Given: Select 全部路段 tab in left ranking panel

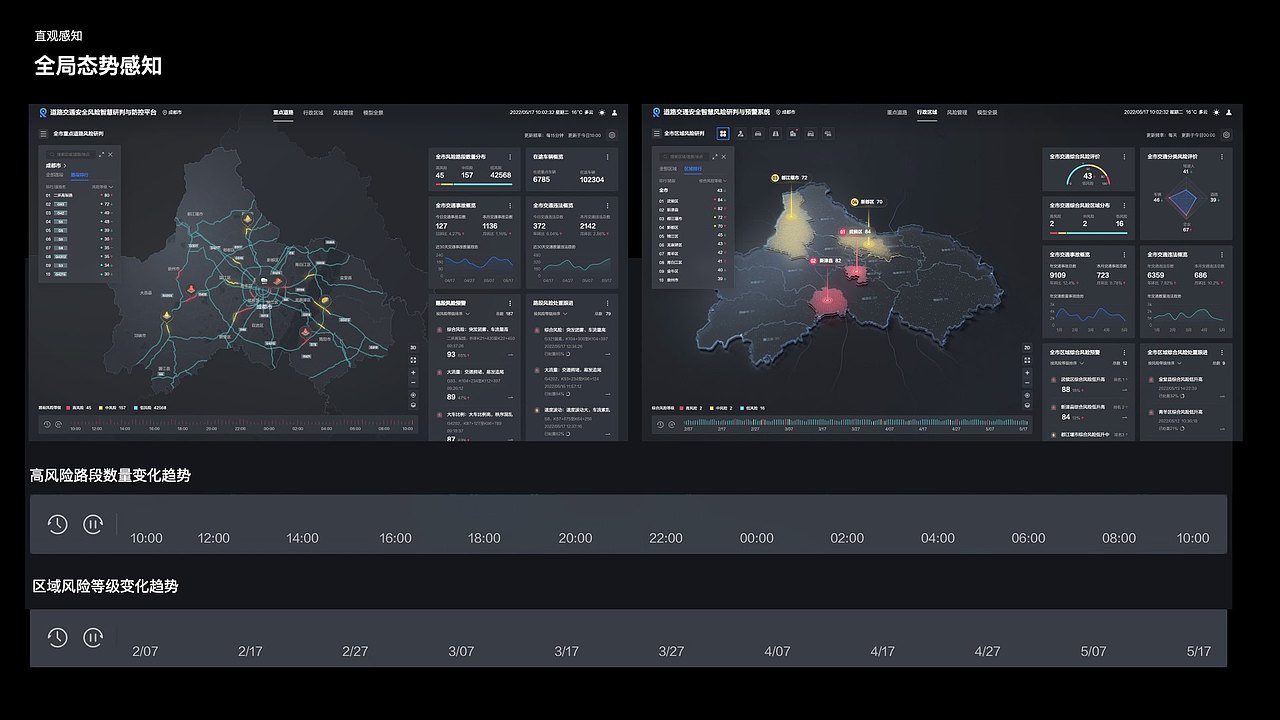Looking at the screenshot, I should coord(54,175).
